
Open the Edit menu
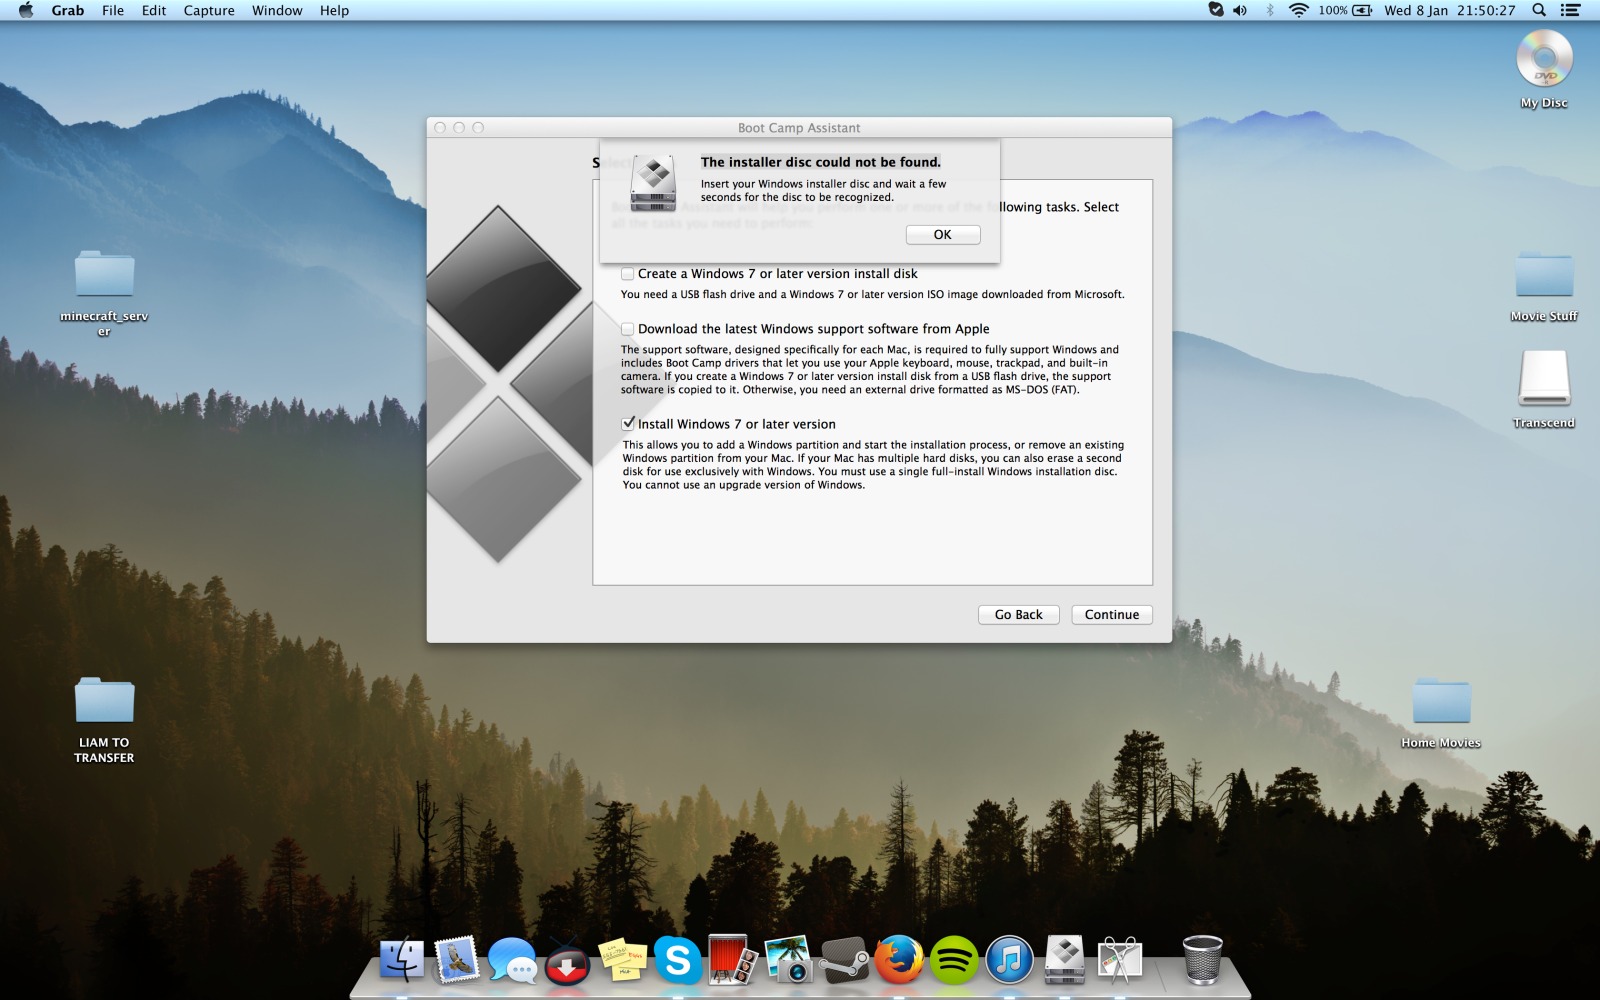(x=154, y=10)
